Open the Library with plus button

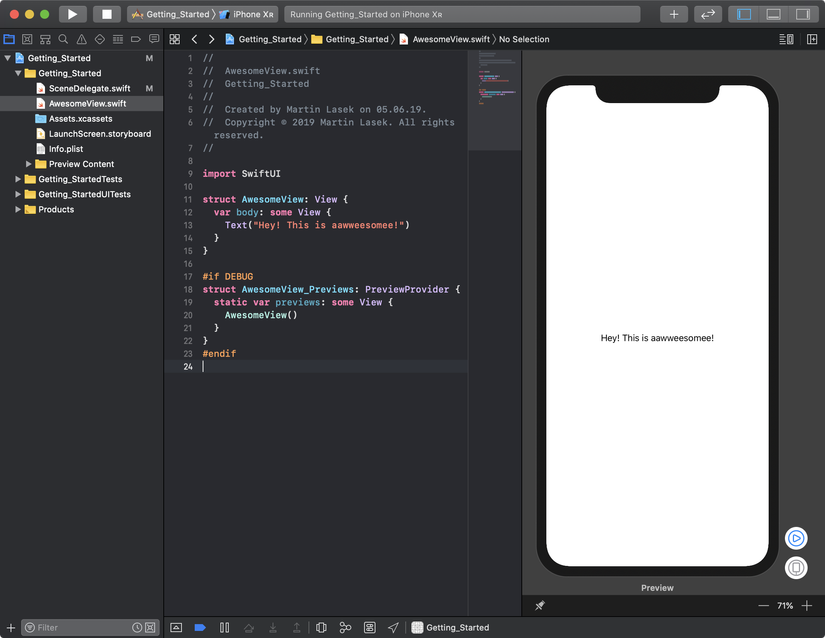point(674,14)
